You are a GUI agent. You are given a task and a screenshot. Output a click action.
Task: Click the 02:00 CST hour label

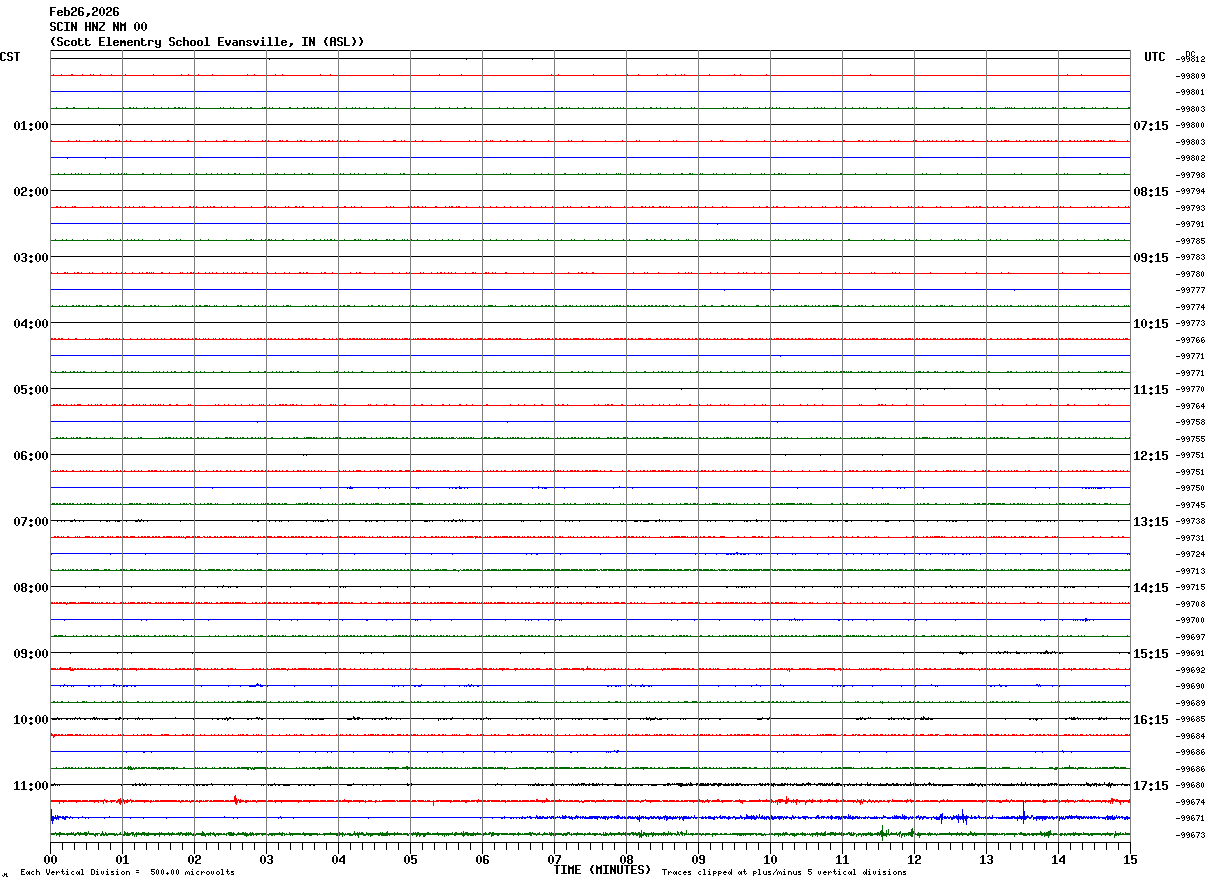pyautogui.click(x=31, y=192)
